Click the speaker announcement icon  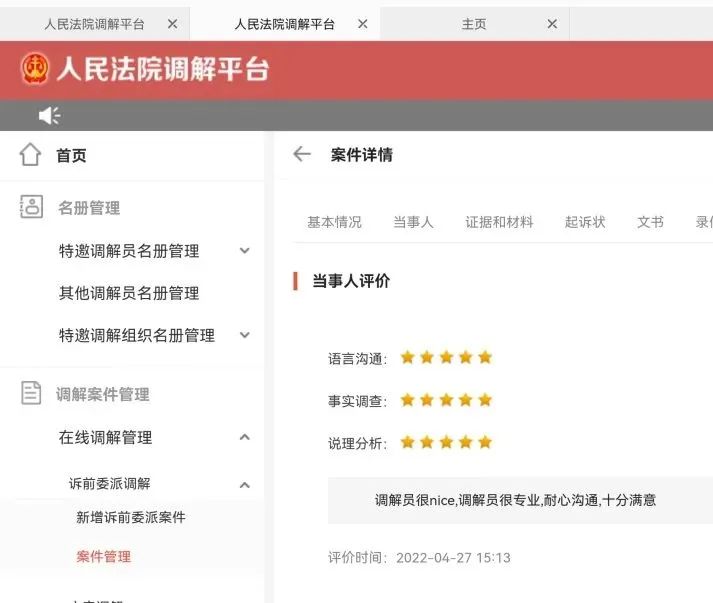pos(49,116)
